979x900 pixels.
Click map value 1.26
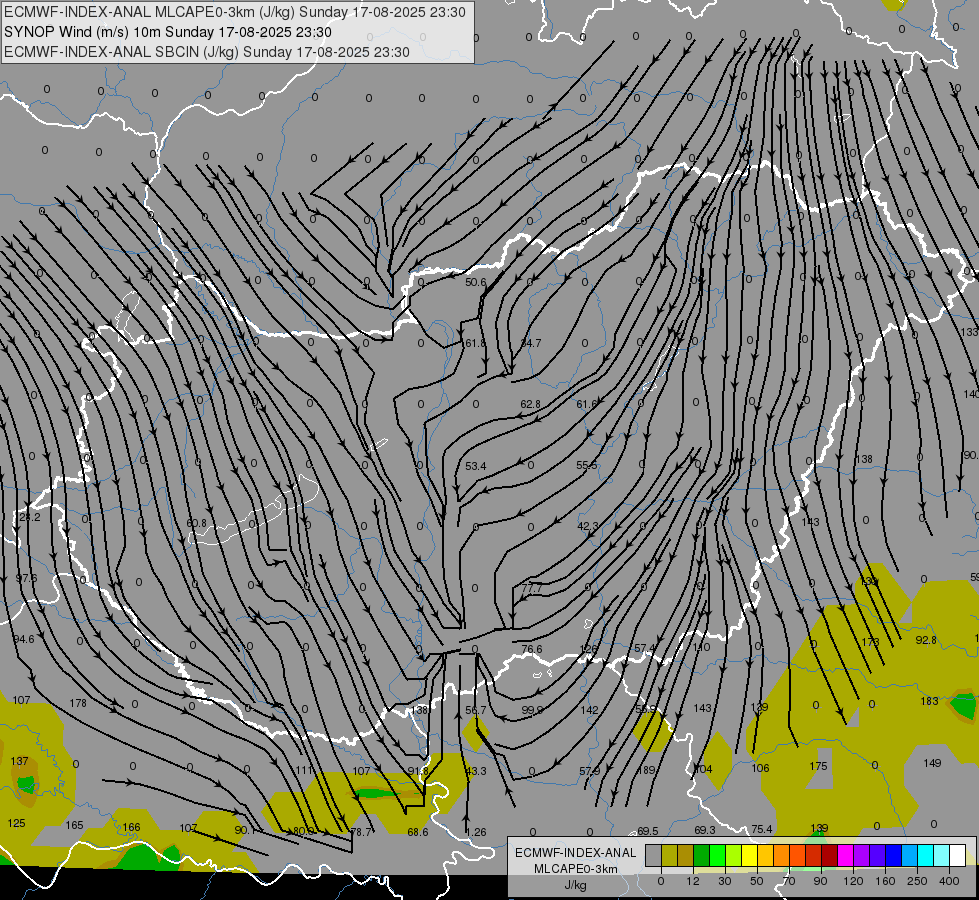pos(476,832)
